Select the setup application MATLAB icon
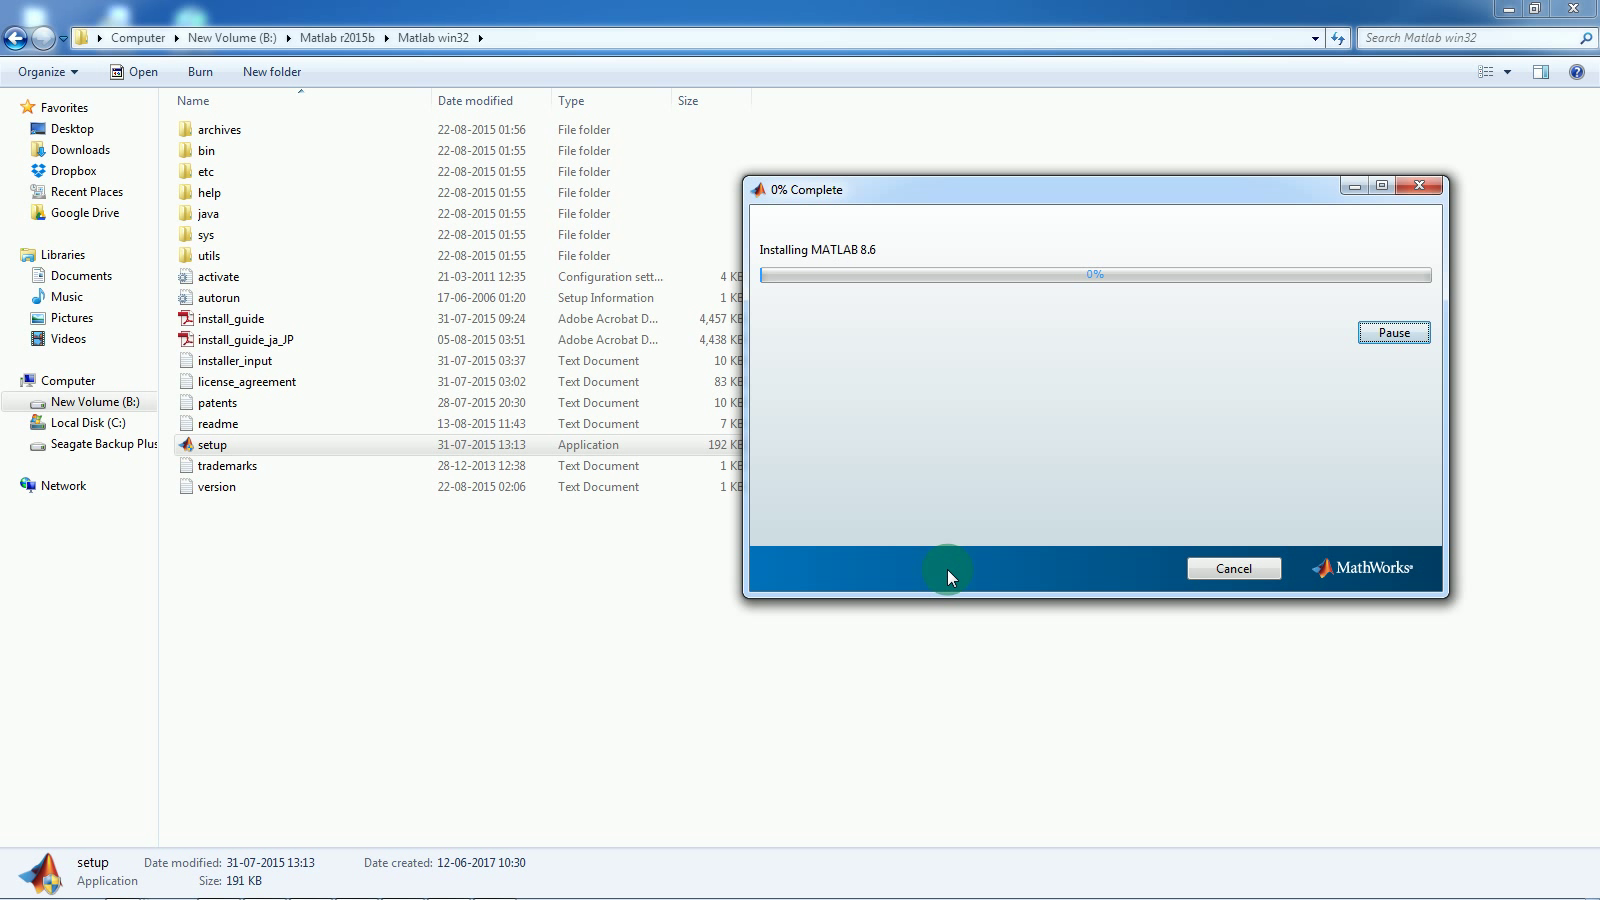Viewport: 1600px width, 900px height. 185,445
